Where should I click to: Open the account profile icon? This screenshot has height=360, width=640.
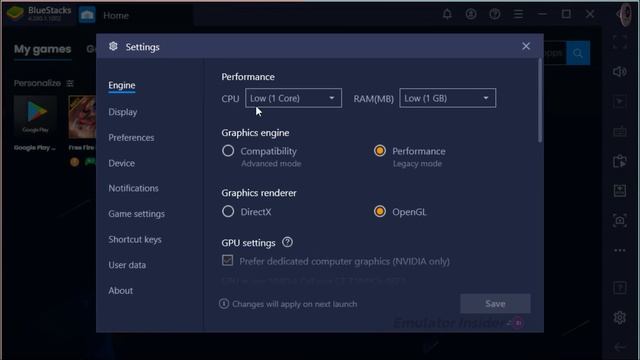471,14
